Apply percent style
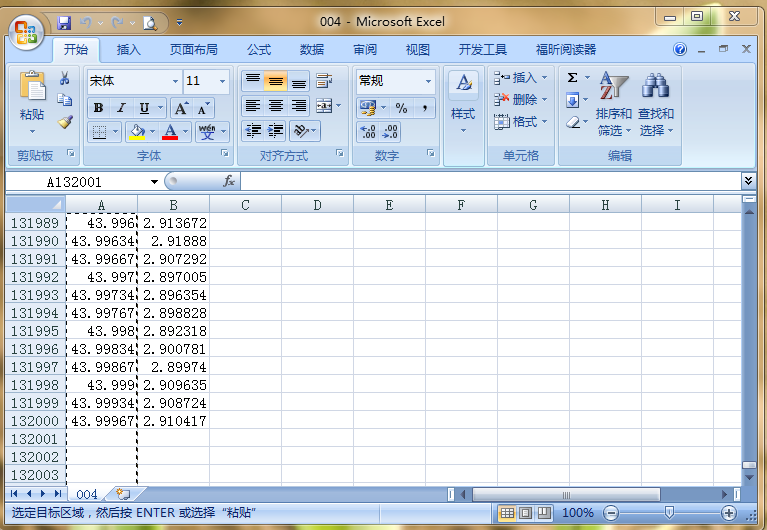Image resolution: width=767 pixels, height=530 pixels. 401,108
